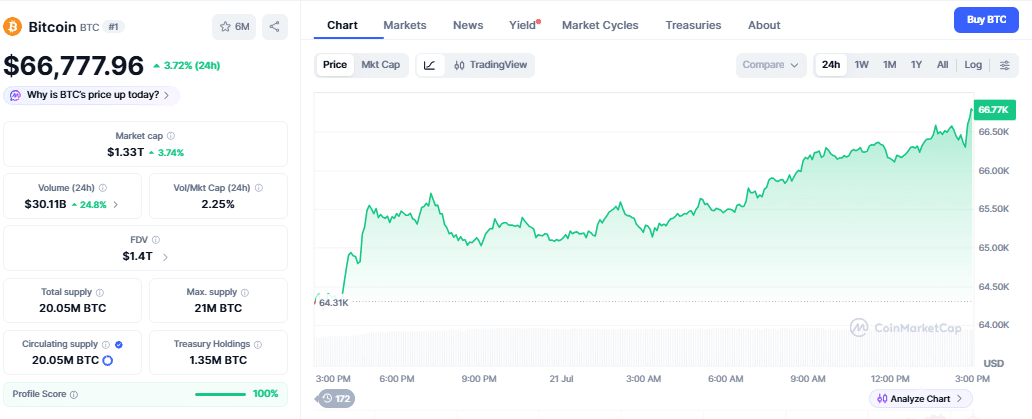
Task: Click FDV info icon
Action: [x=156, y=240]
